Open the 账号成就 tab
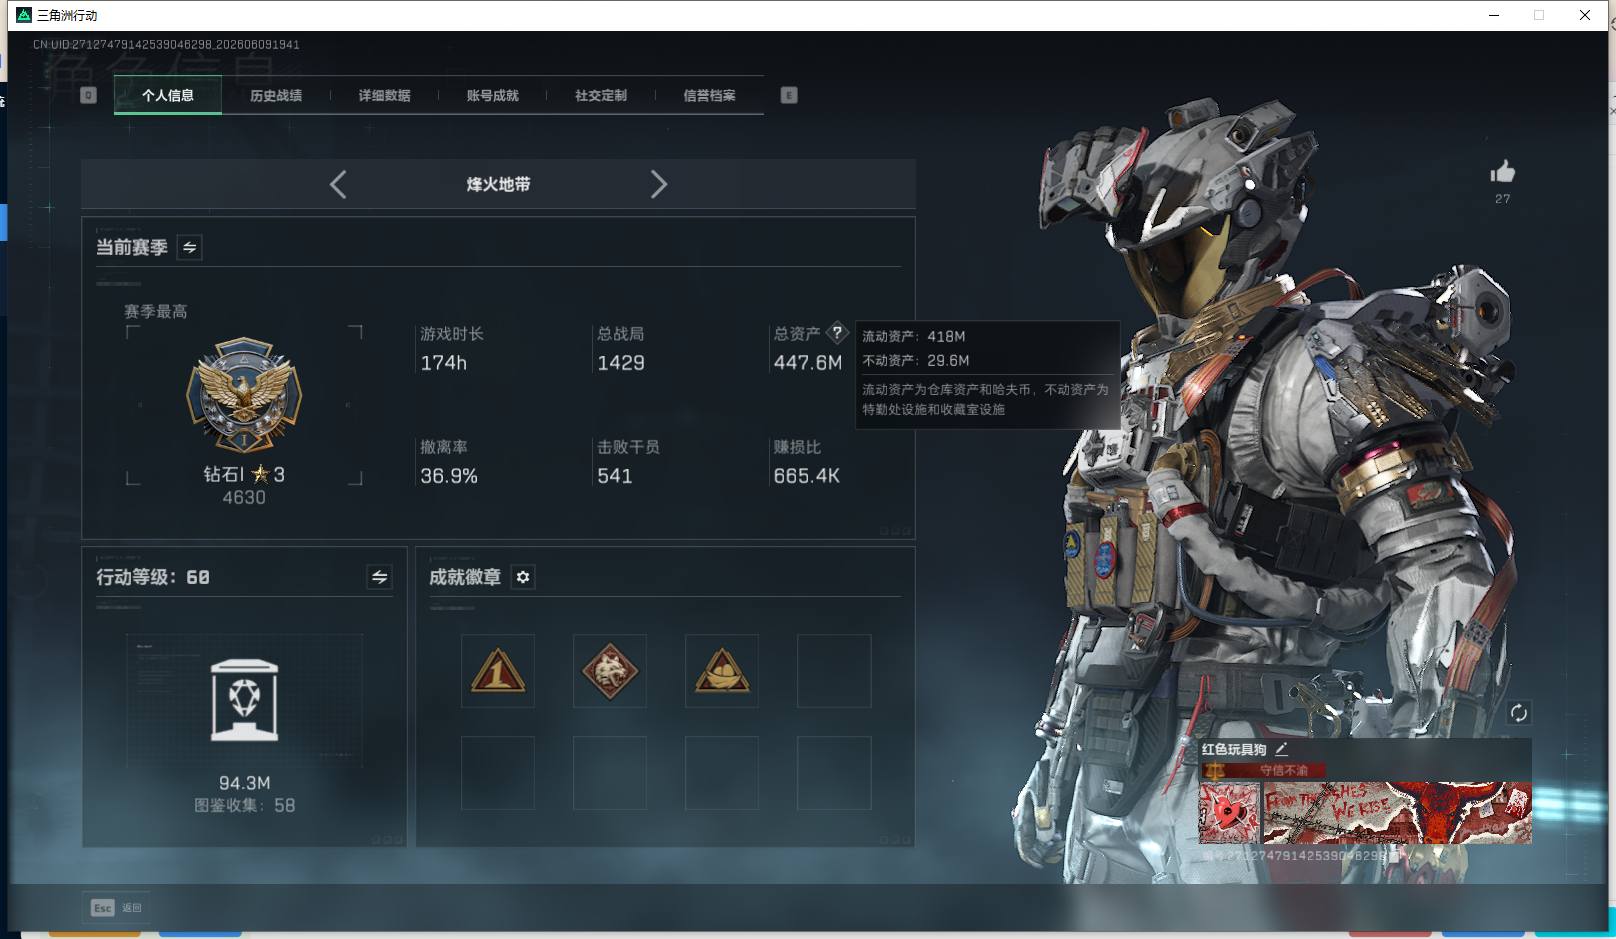The width and height of the screenshot is (1616, 939). [492, 95]
